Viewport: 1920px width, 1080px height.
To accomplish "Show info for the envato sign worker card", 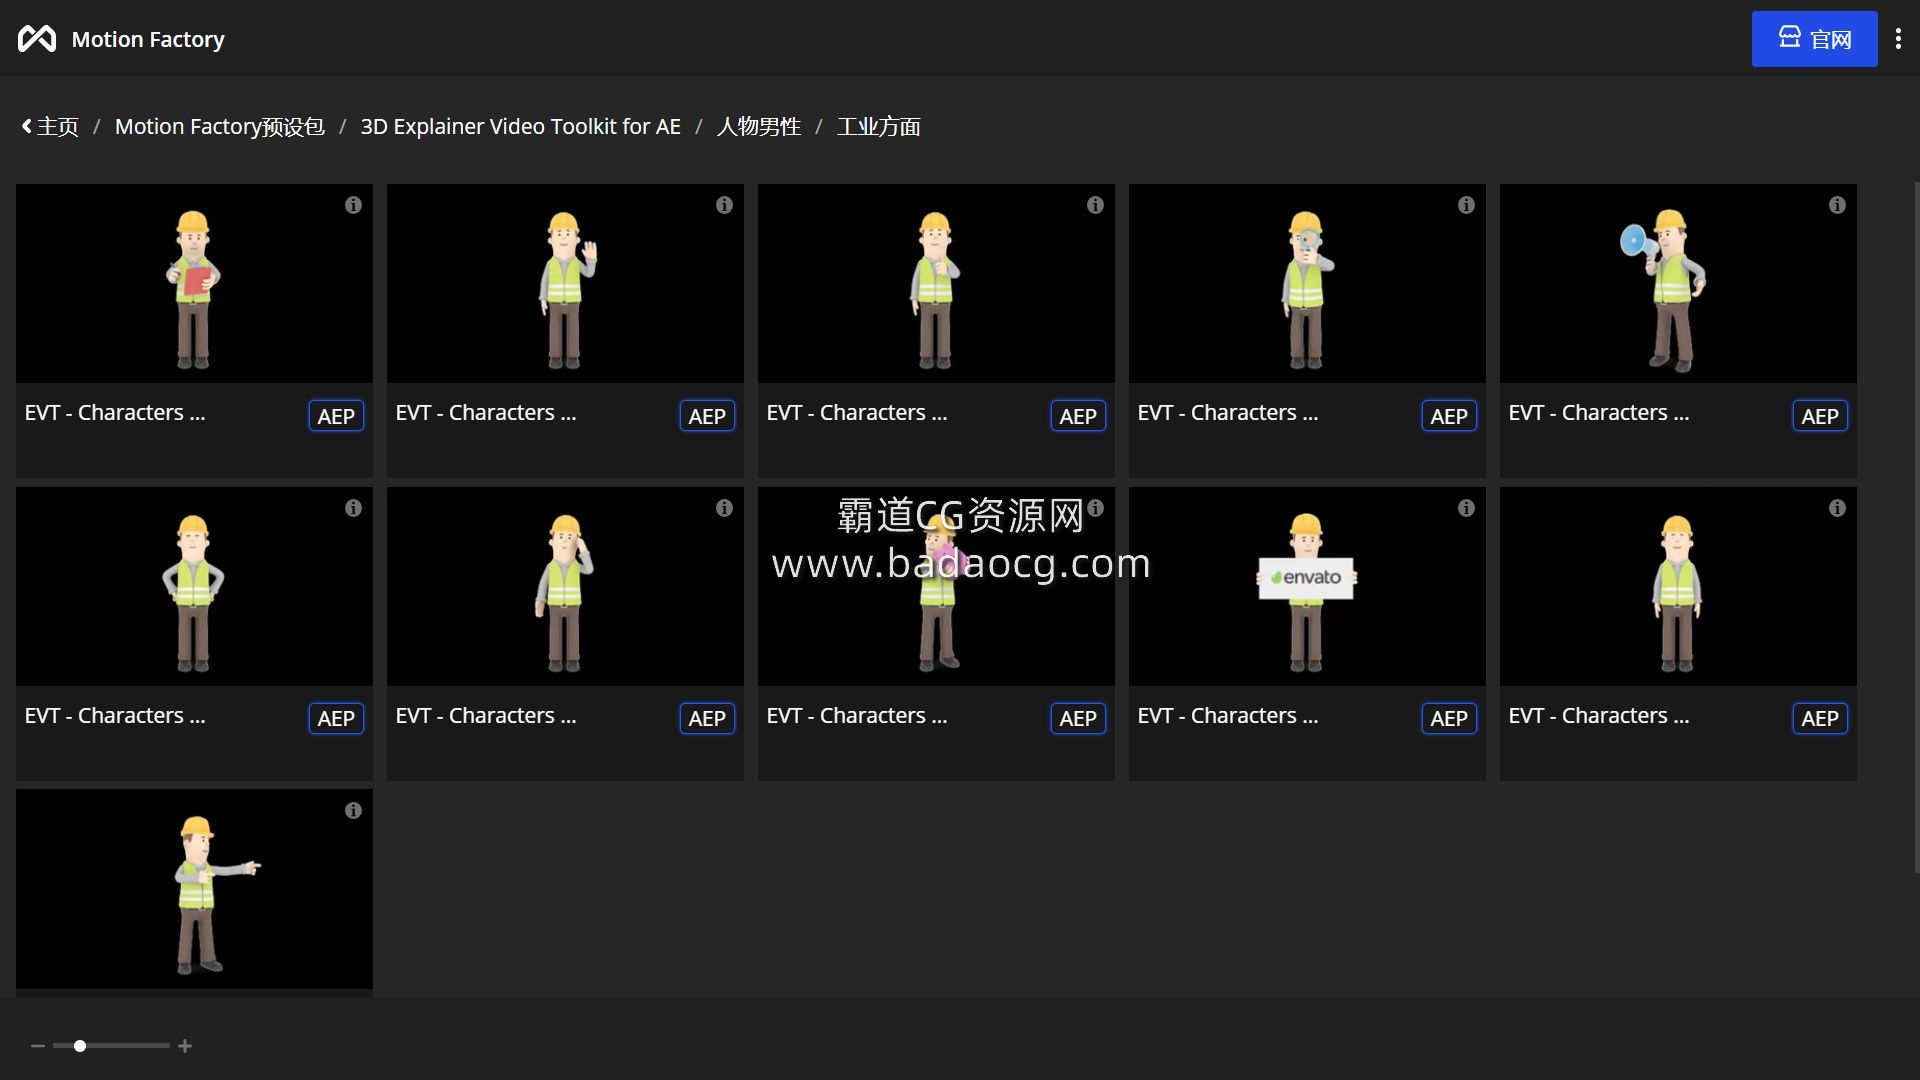I will coord(1466,508).
